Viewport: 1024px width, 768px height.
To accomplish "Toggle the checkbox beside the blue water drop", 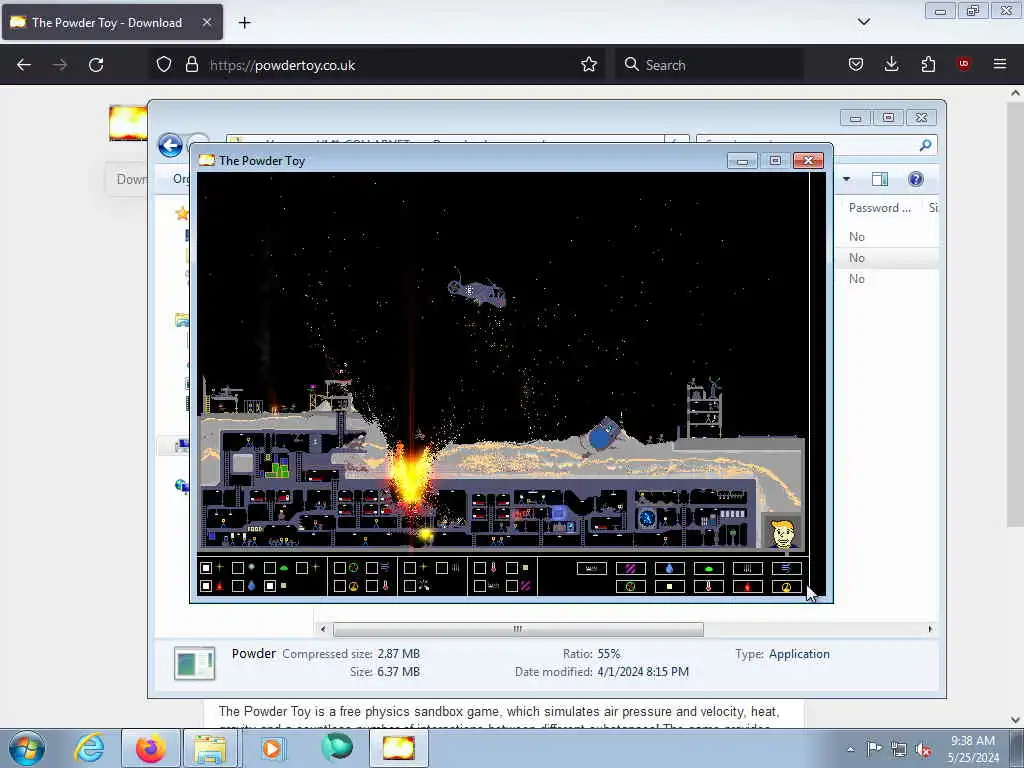I will click(238, 586).
